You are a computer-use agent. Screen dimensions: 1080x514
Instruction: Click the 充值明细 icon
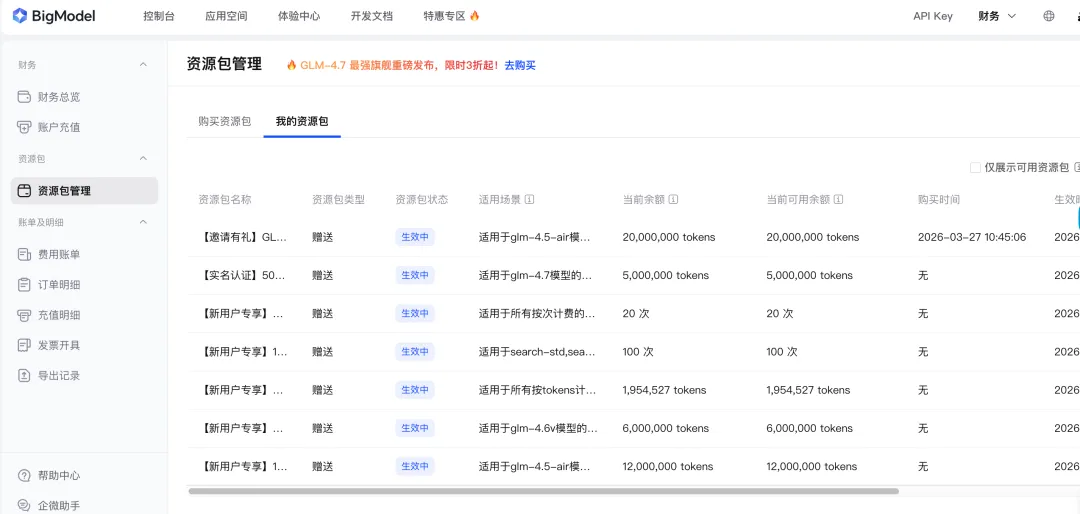pos(24,315)
